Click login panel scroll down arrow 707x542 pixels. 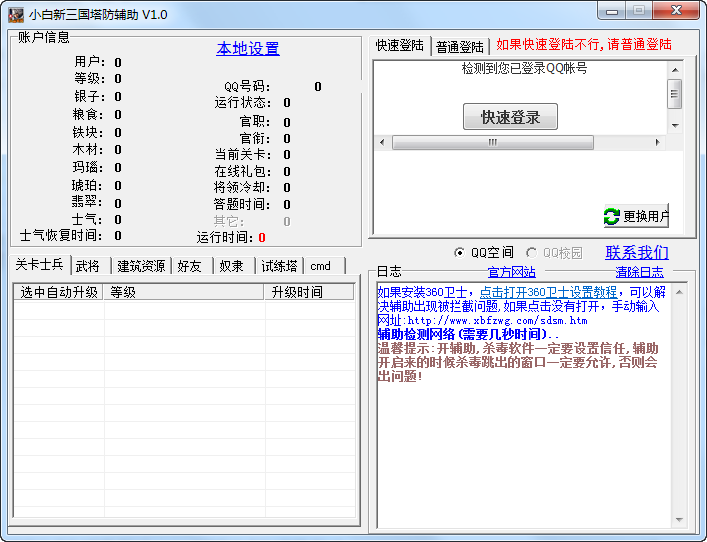[x=675, y=126]
